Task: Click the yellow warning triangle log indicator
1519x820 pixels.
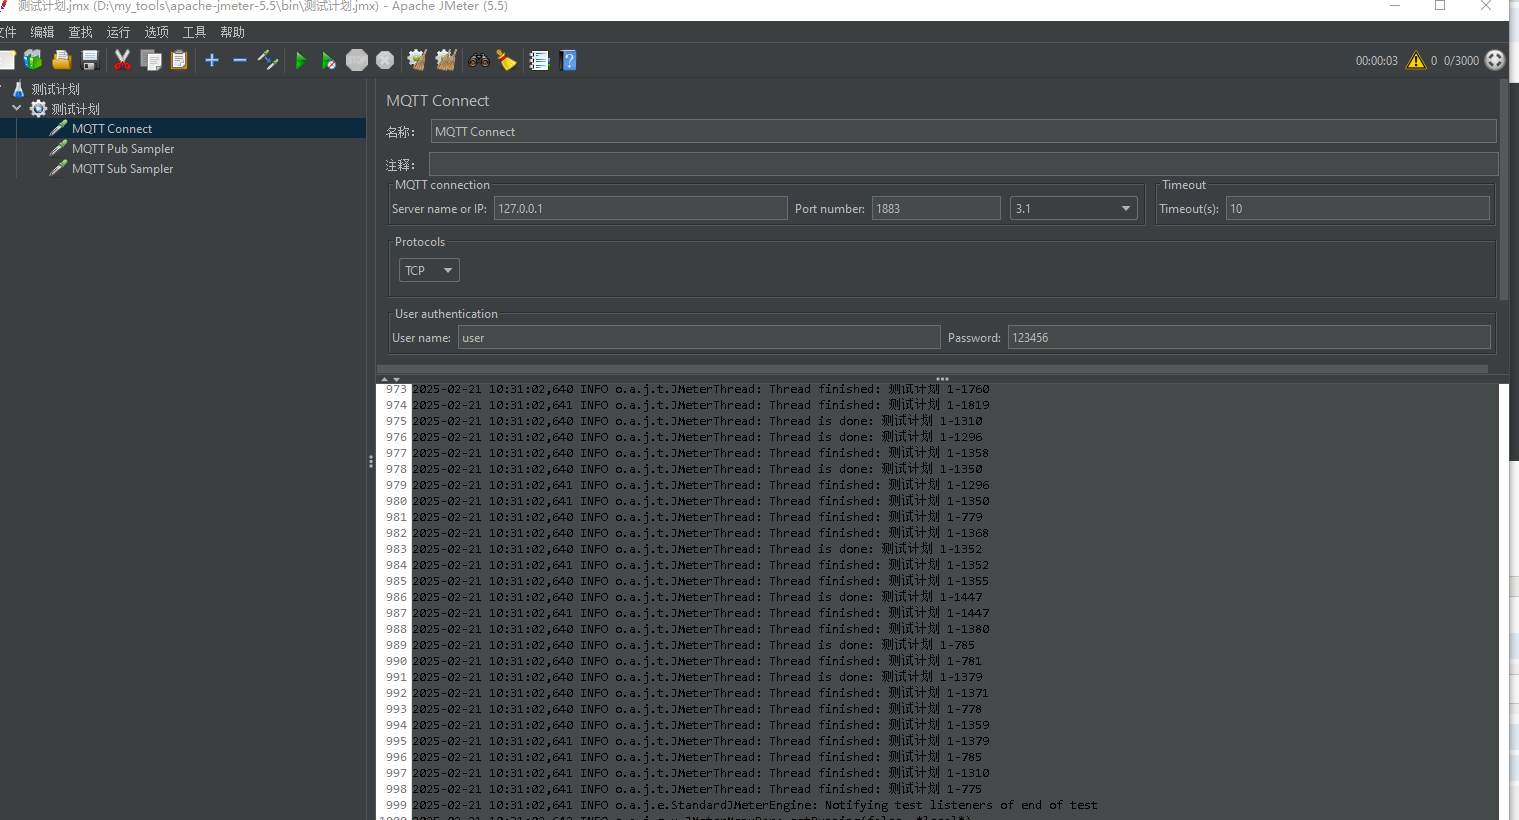Action: click(x=1416, y=60)
